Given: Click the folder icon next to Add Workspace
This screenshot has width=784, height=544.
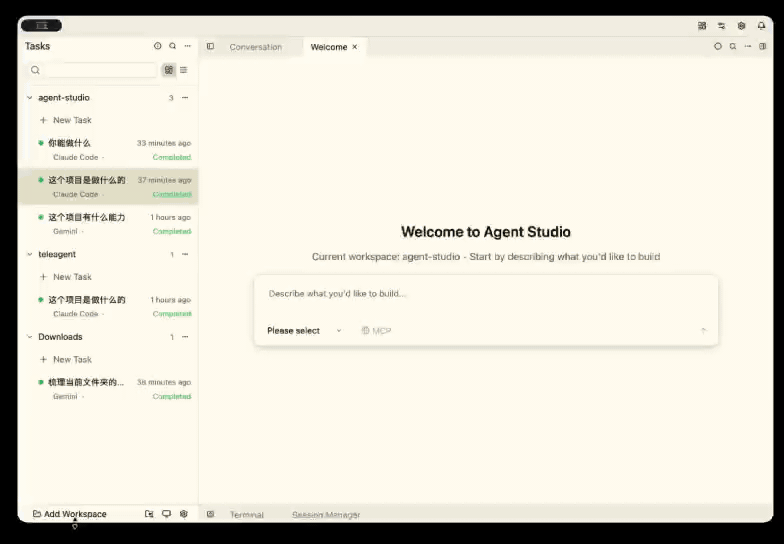Looking at the screenshot, I should tap(149, 514).
